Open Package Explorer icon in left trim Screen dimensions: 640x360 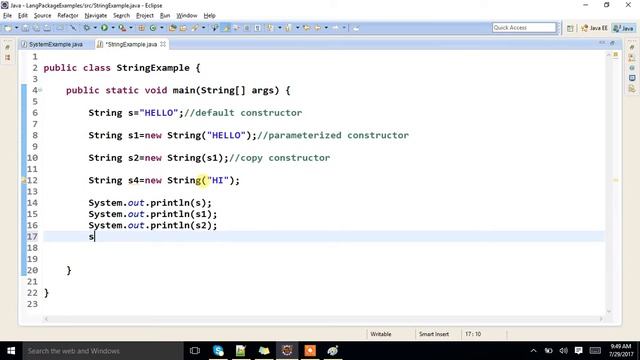(8, 58)
